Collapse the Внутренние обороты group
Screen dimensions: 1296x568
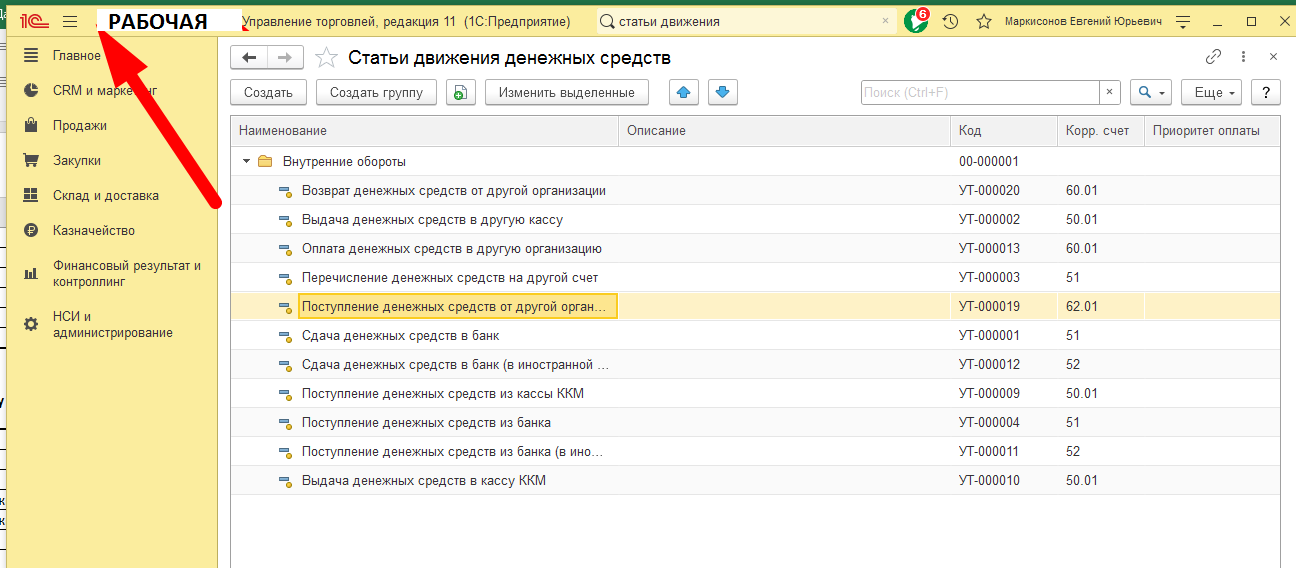point(246,161)
